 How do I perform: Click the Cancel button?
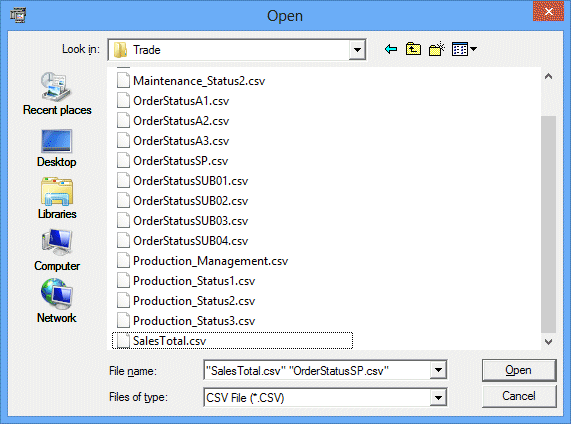coord(519,396)
